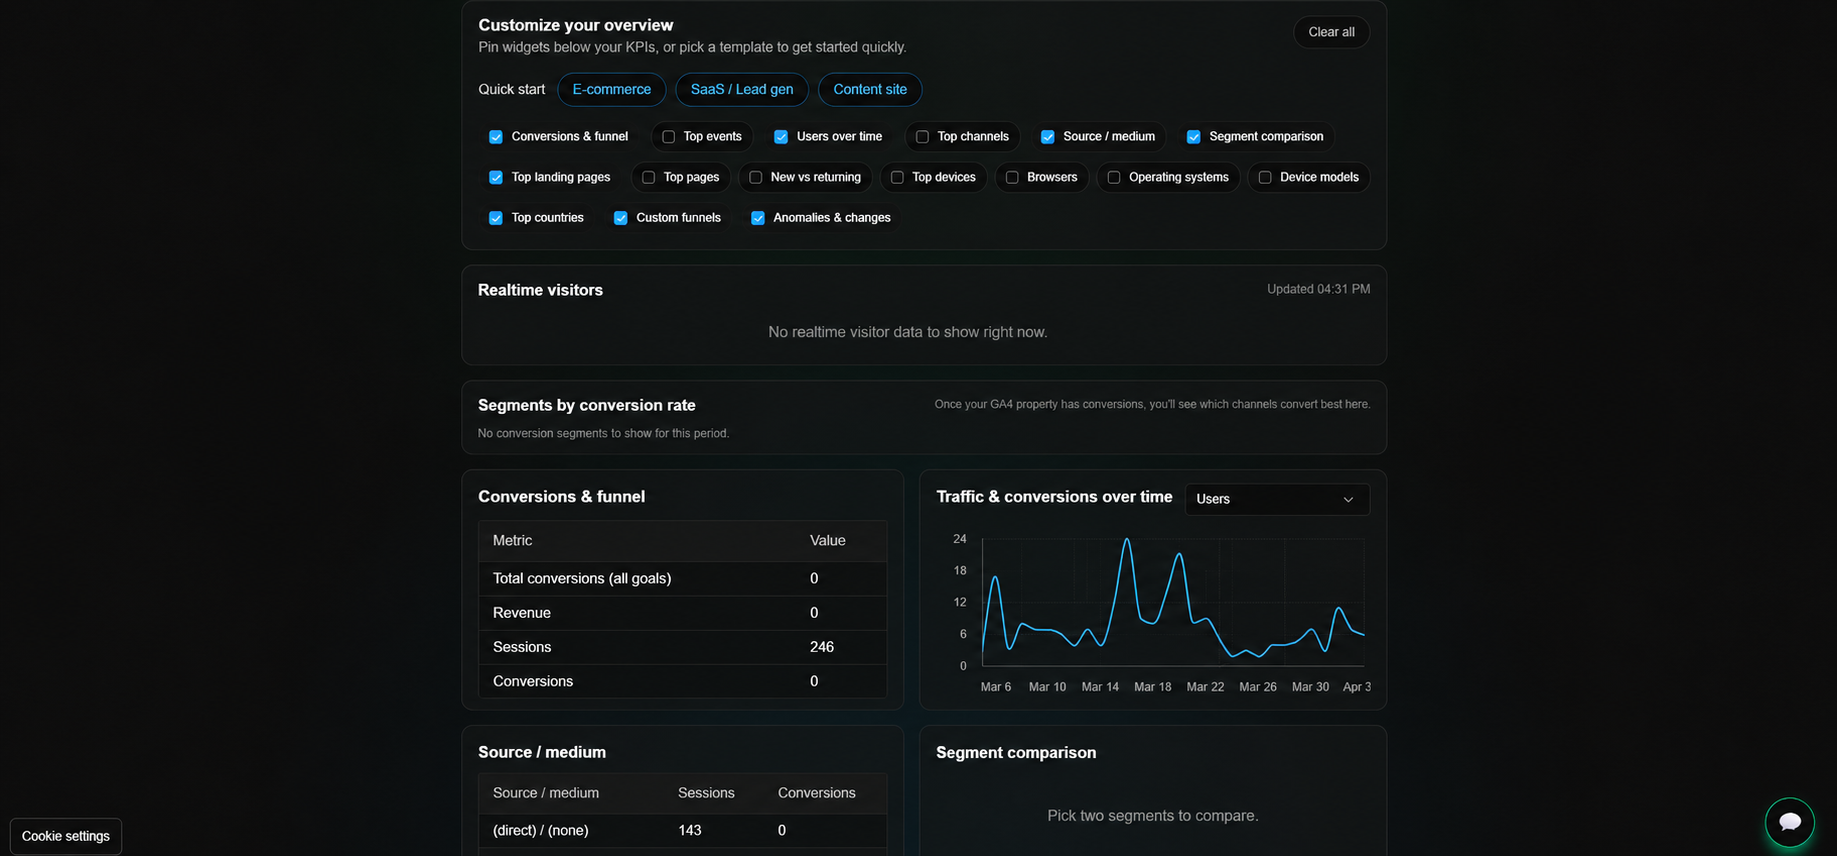Screen dimensions: 1837x856
Task: Open Cookie settings
Action: pyautogui.click(x=66, y=836)
